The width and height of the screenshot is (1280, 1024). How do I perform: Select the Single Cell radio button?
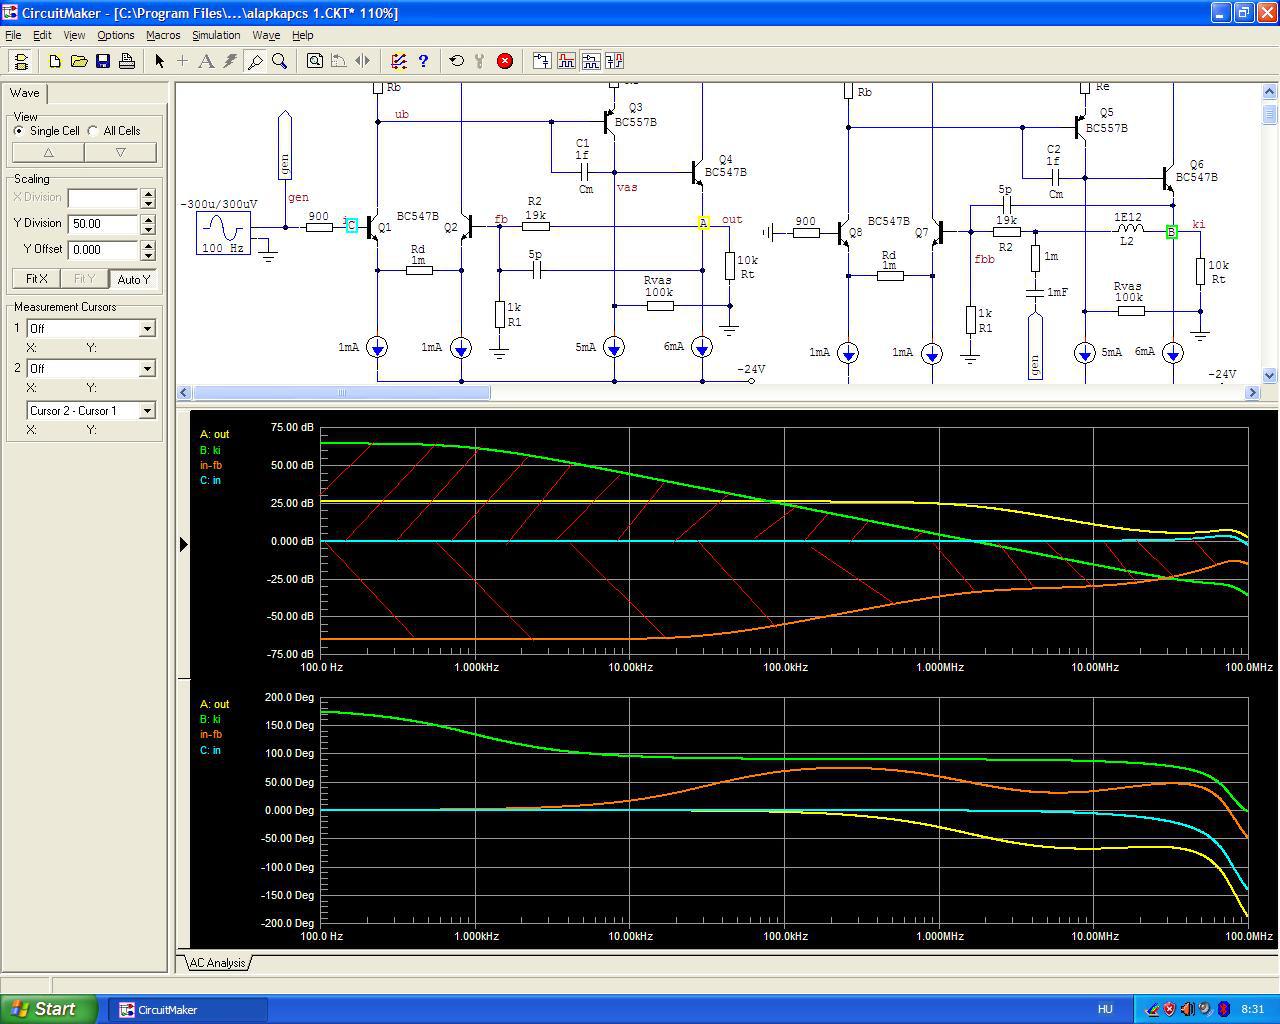tap(19, 131)
